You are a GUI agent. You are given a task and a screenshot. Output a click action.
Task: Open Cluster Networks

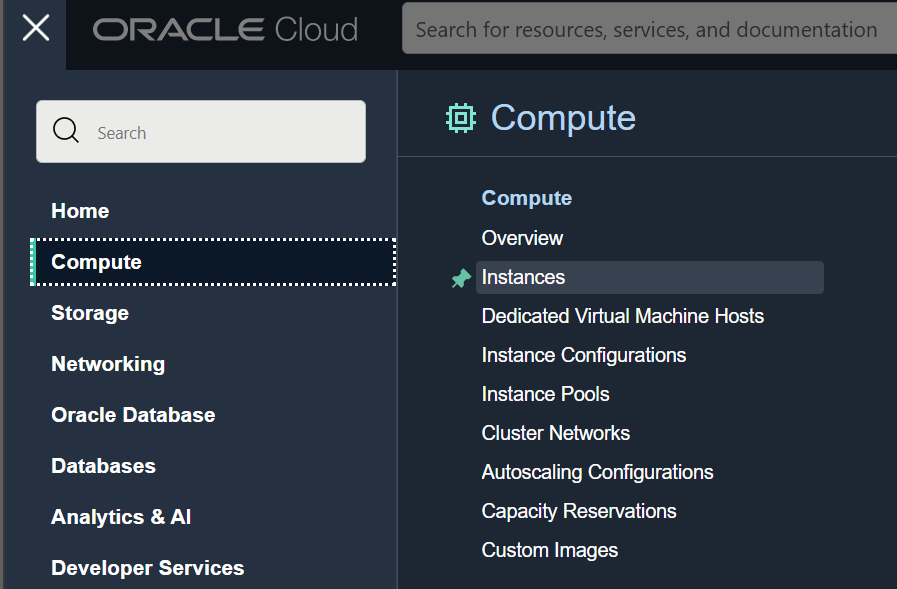click(556, 433)
